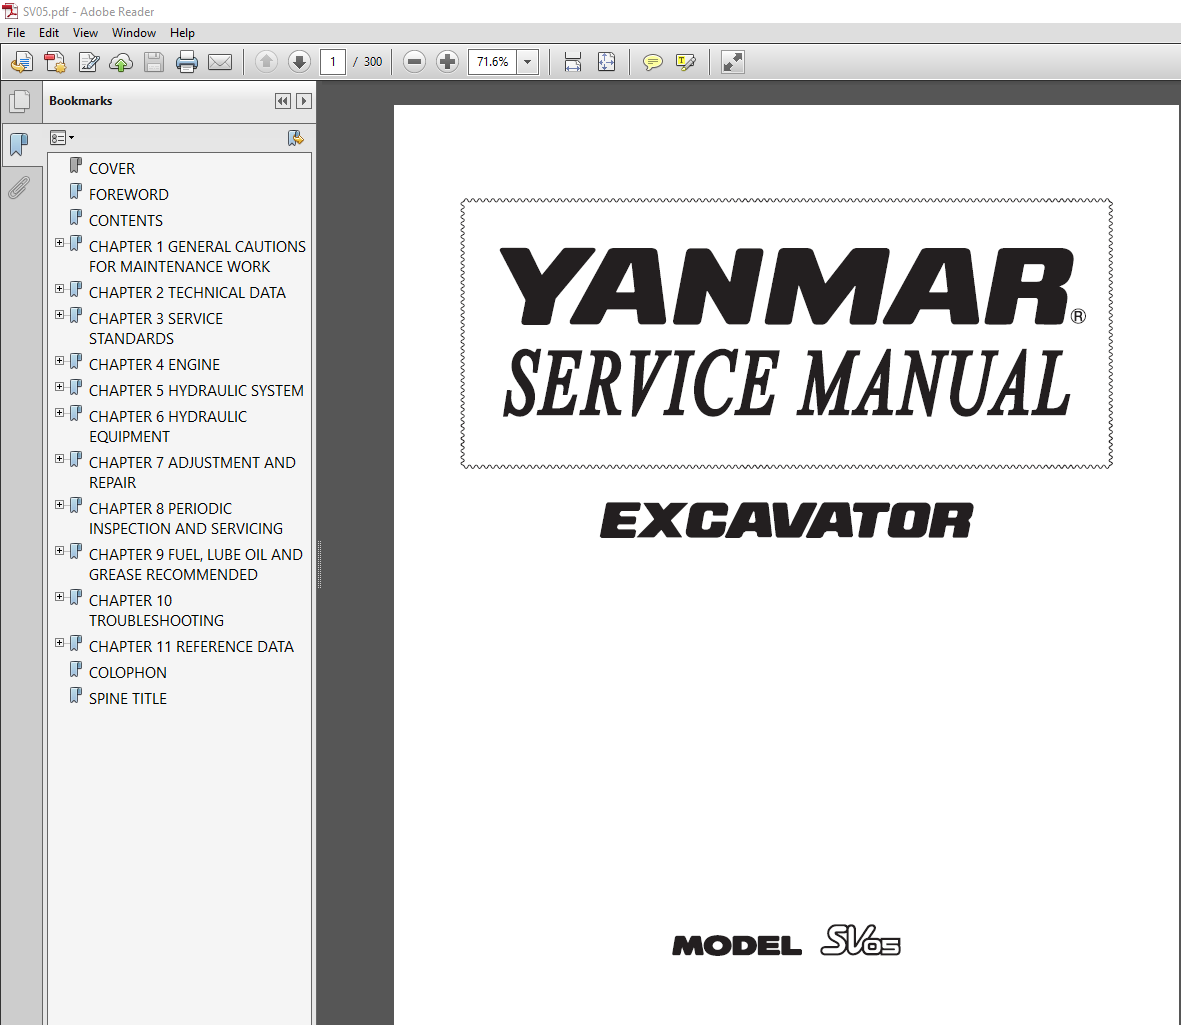
Task: Jump to the SPINE TITLE bookmark
Action: pos(128,698)
